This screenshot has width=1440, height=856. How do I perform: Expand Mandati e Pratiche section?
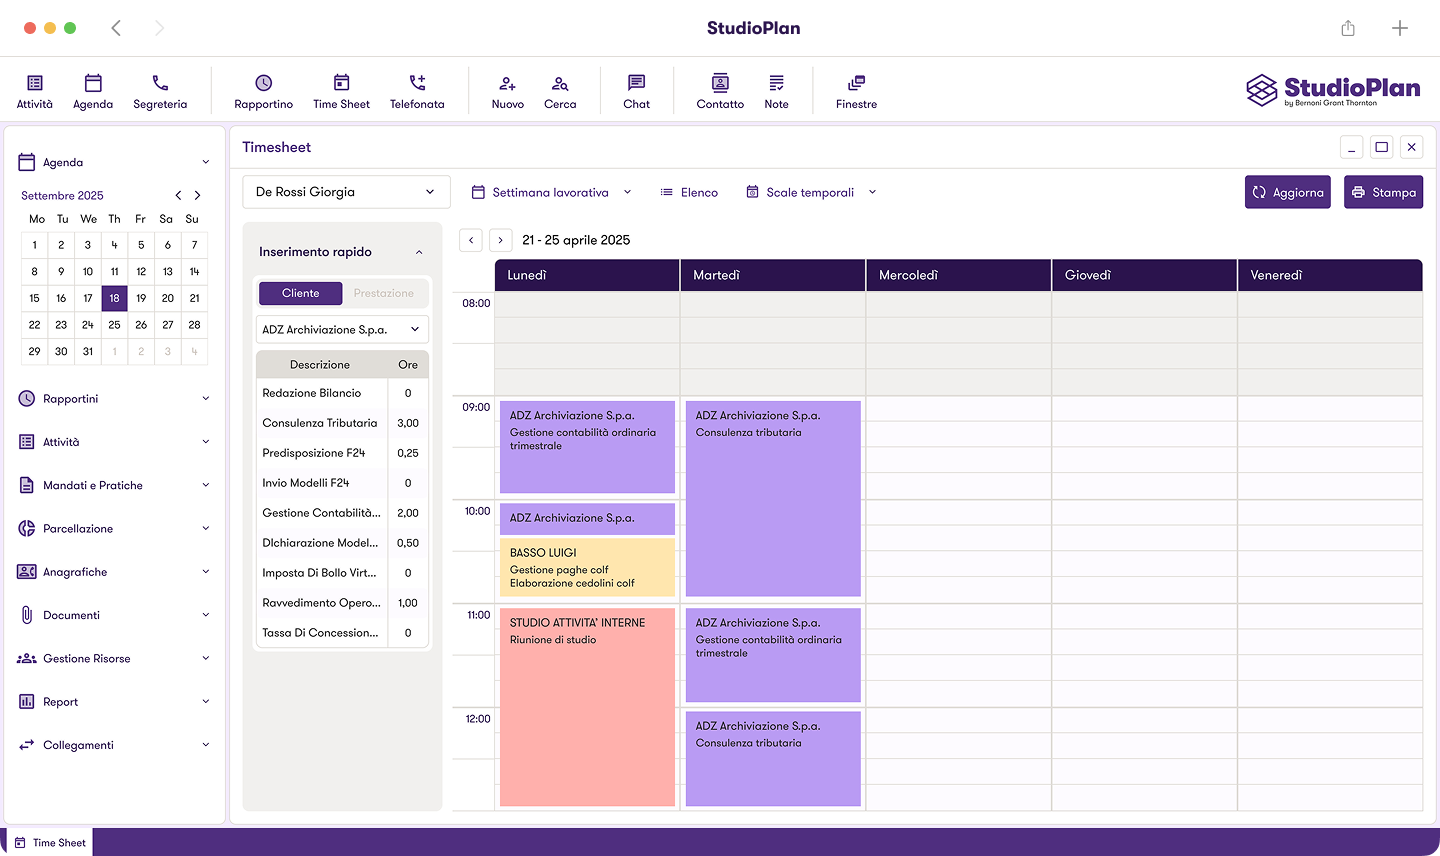pyautogui.click(x=115, y=485)
